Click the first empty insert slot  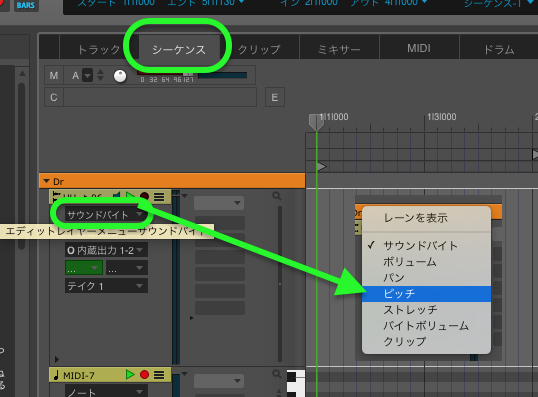[220, 223]
